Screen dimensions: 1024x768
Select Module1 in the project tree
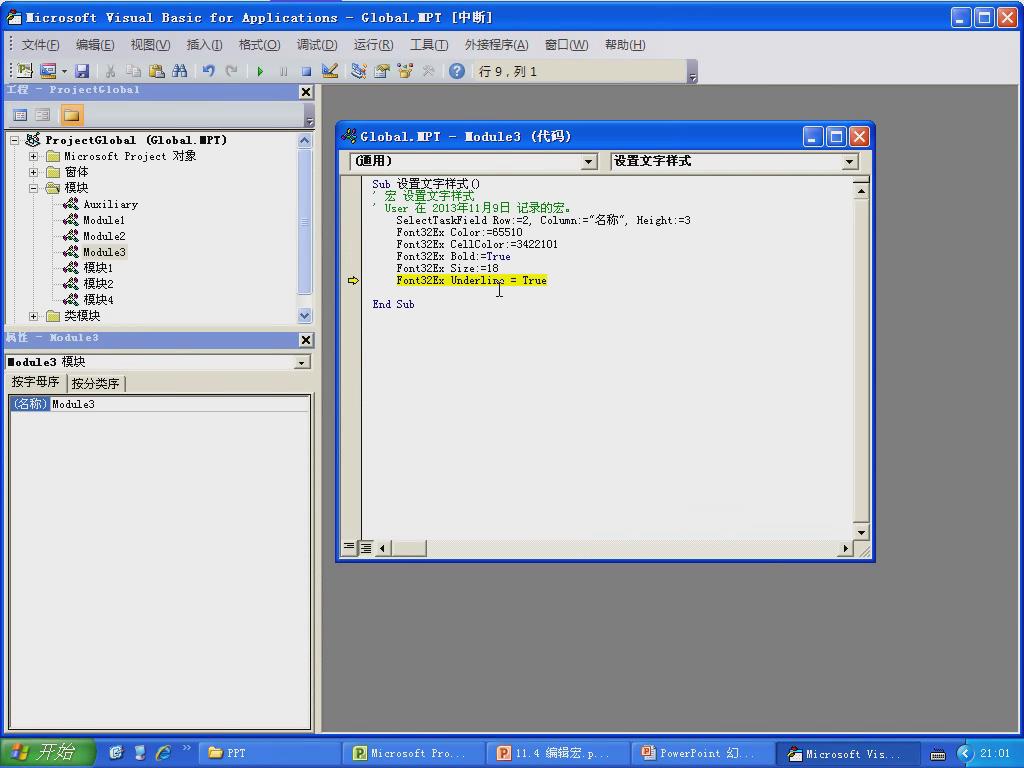tap(104, 220)
